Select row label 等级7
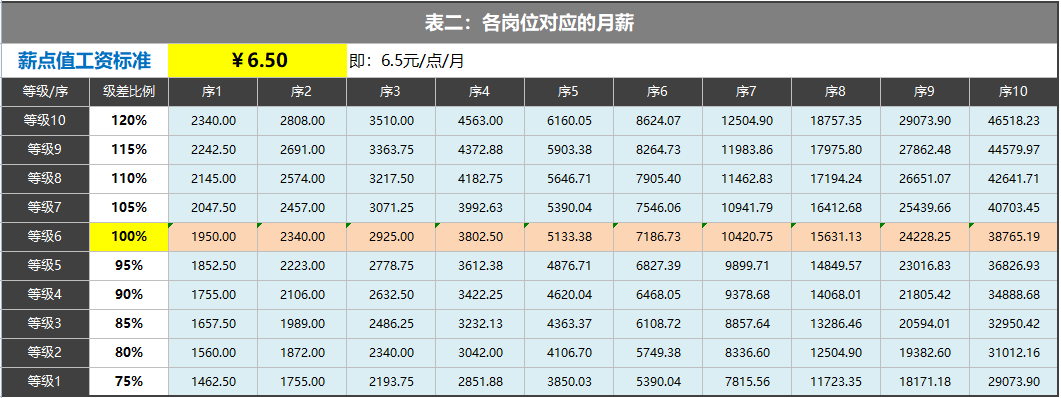 [x=45, y=208]
